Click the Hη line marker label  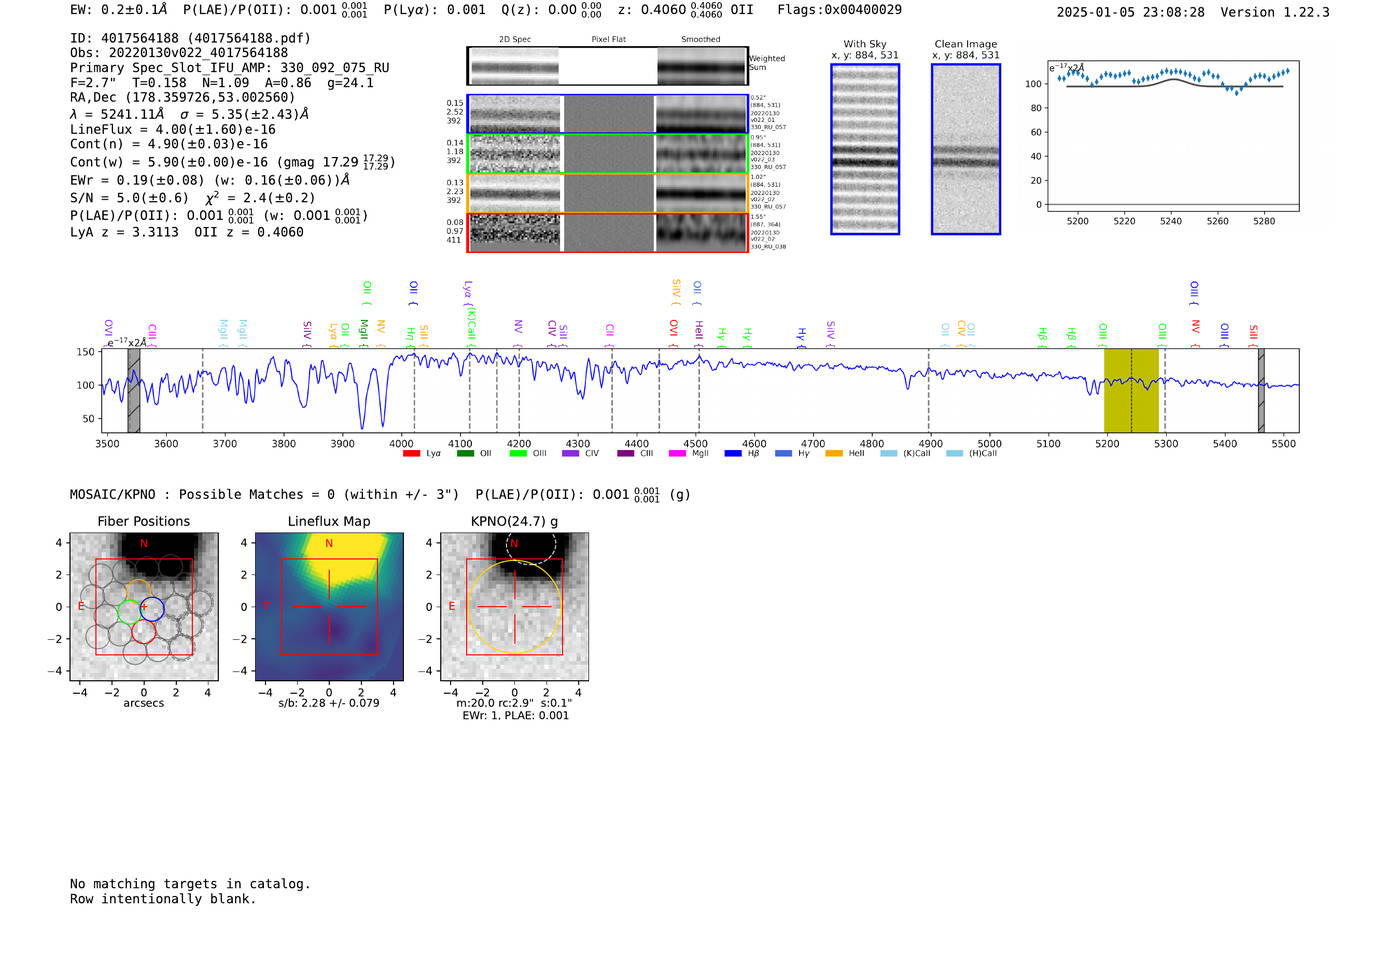point(411,336)
